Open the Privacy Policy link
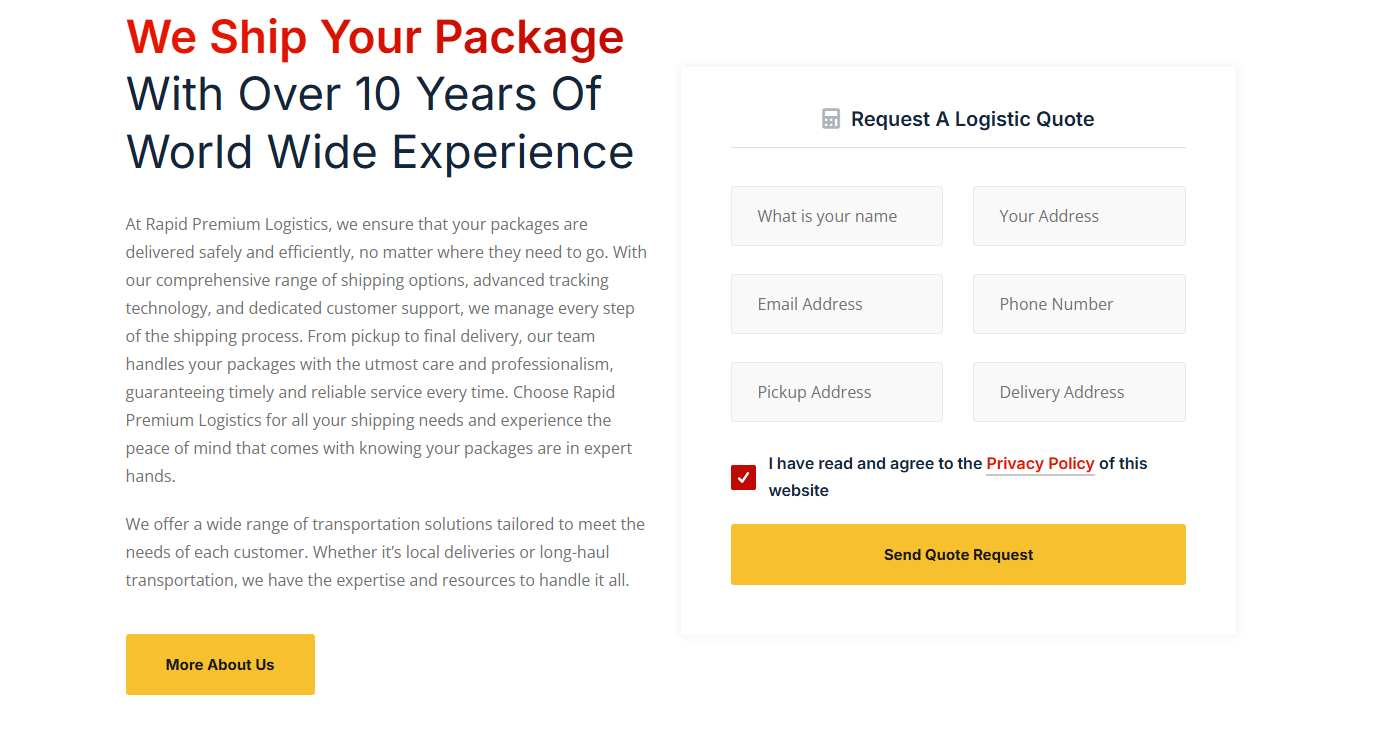The image size is (1393, 745). click(1040, 464)
